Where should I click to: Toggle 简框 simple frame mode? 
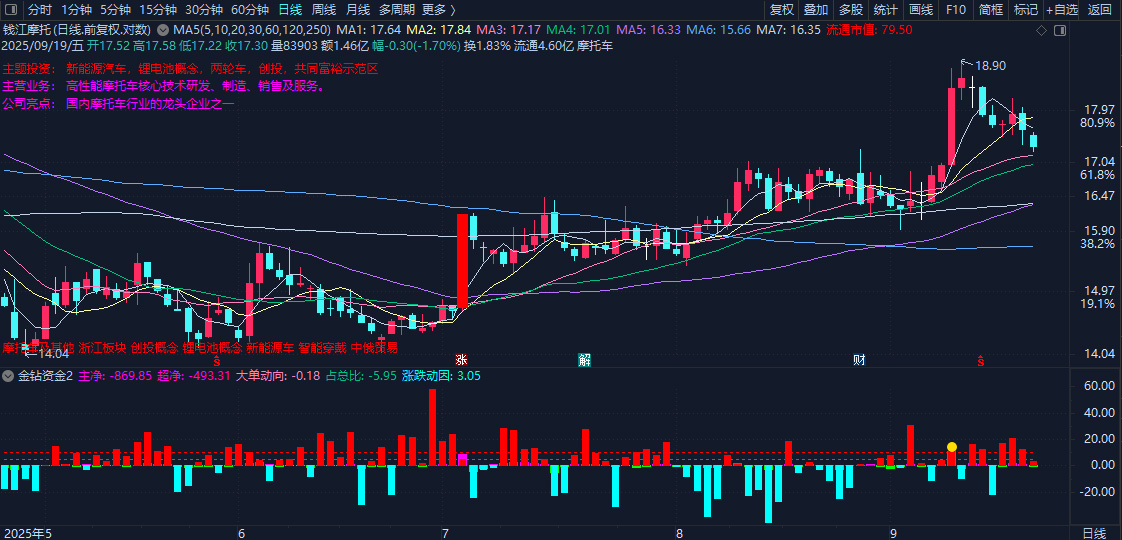(x=991, y=10)
